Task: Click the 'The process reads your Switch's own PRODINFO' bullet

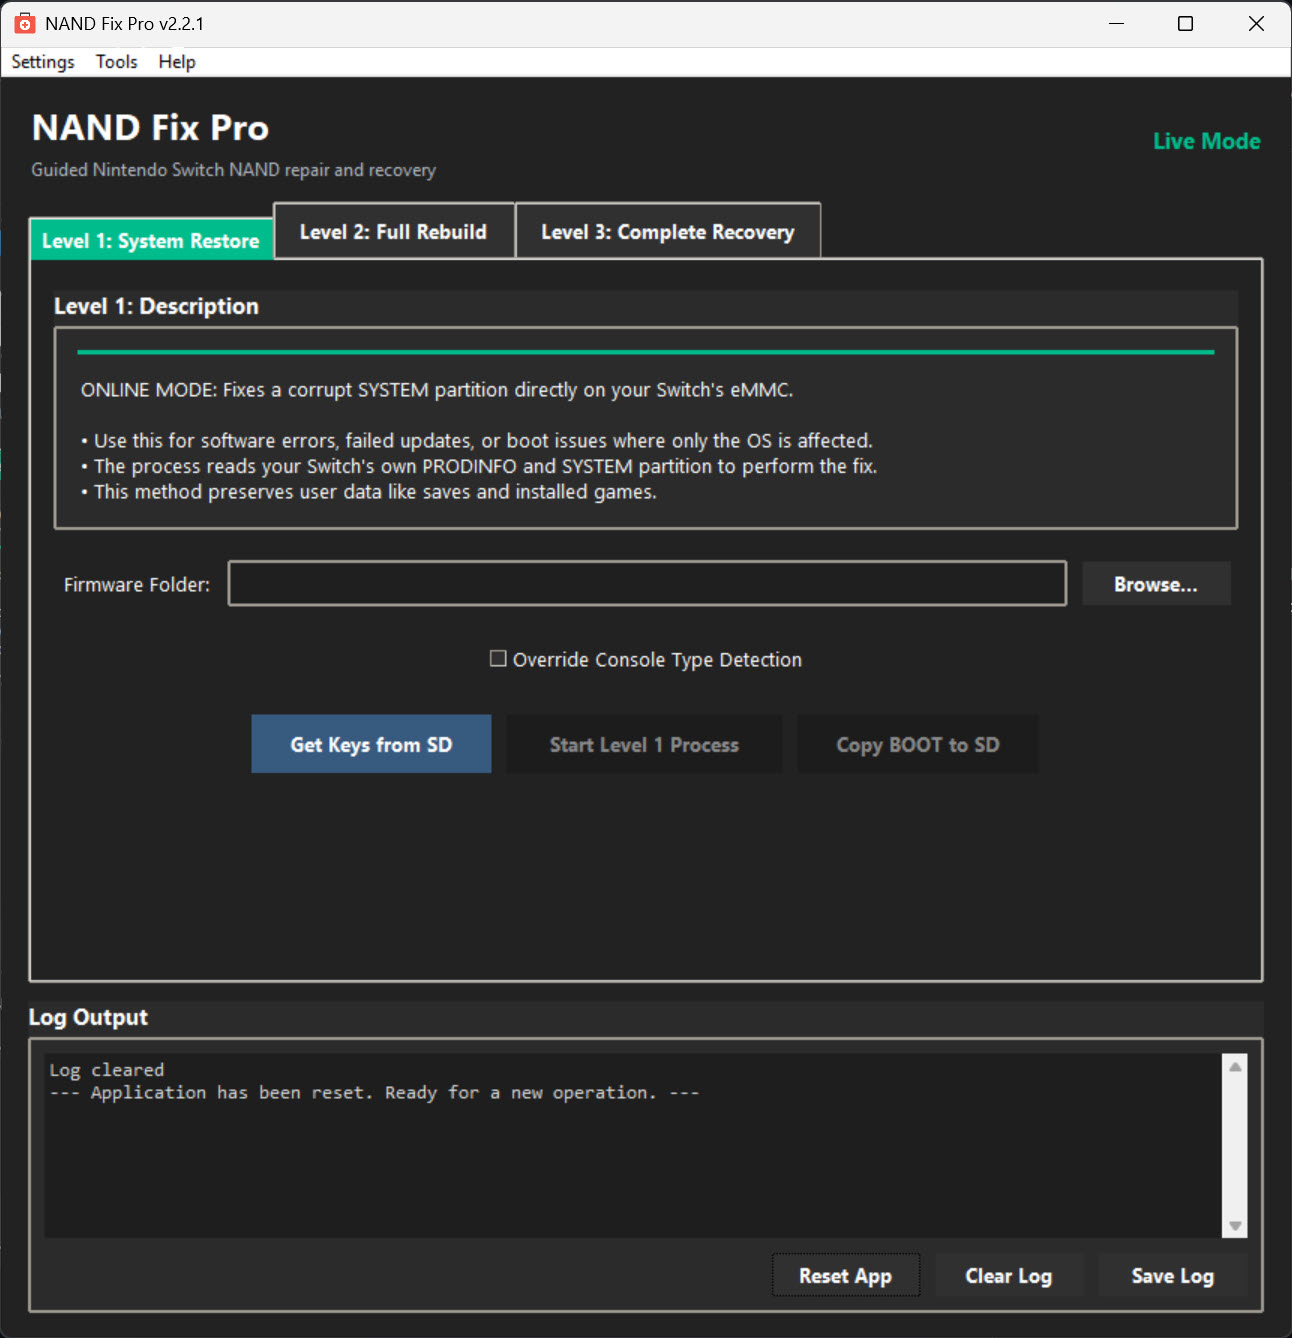Action: tap(479, 466)
